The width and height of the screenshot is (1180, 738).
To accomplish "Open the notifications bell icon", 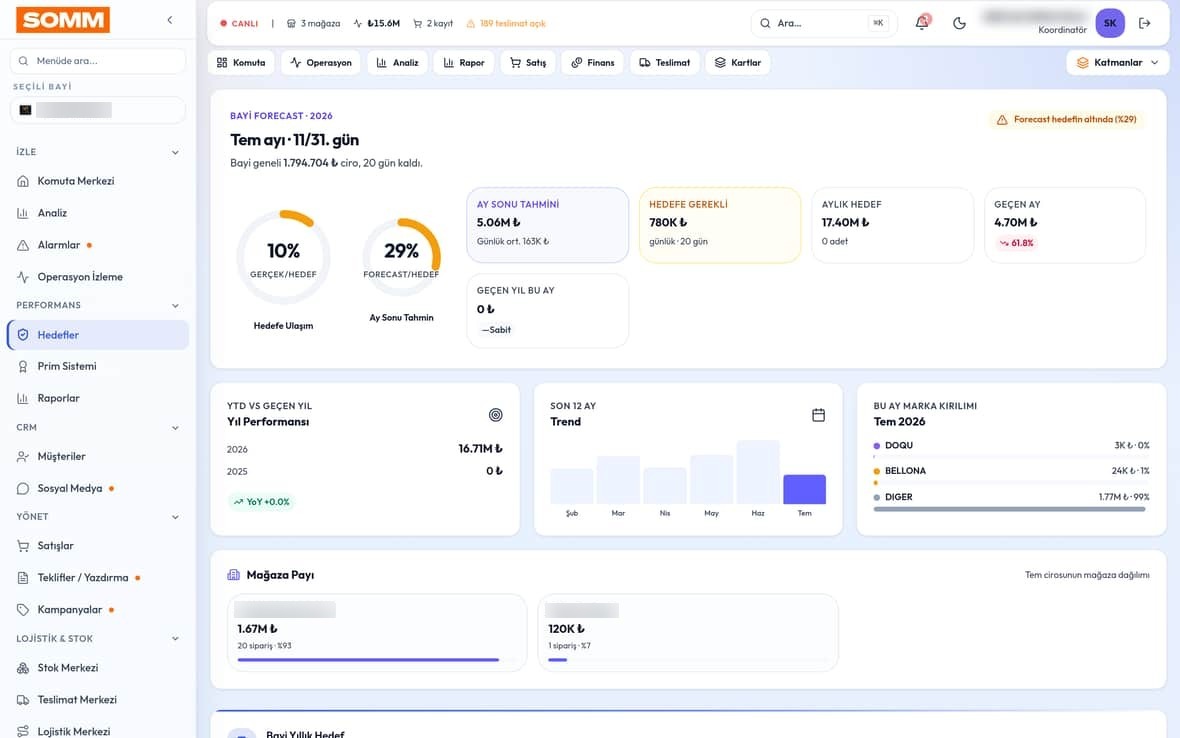I will pyautogui.click(x=922, y=23).
